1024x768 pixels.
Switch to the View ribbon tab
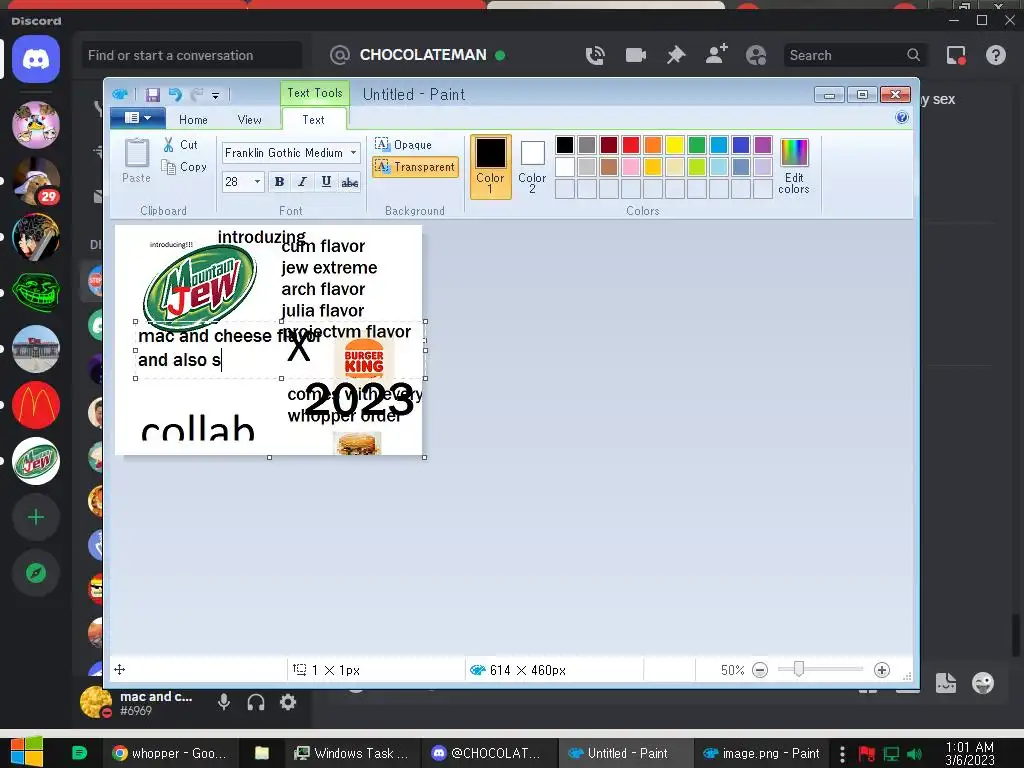(x=249, y=120)
